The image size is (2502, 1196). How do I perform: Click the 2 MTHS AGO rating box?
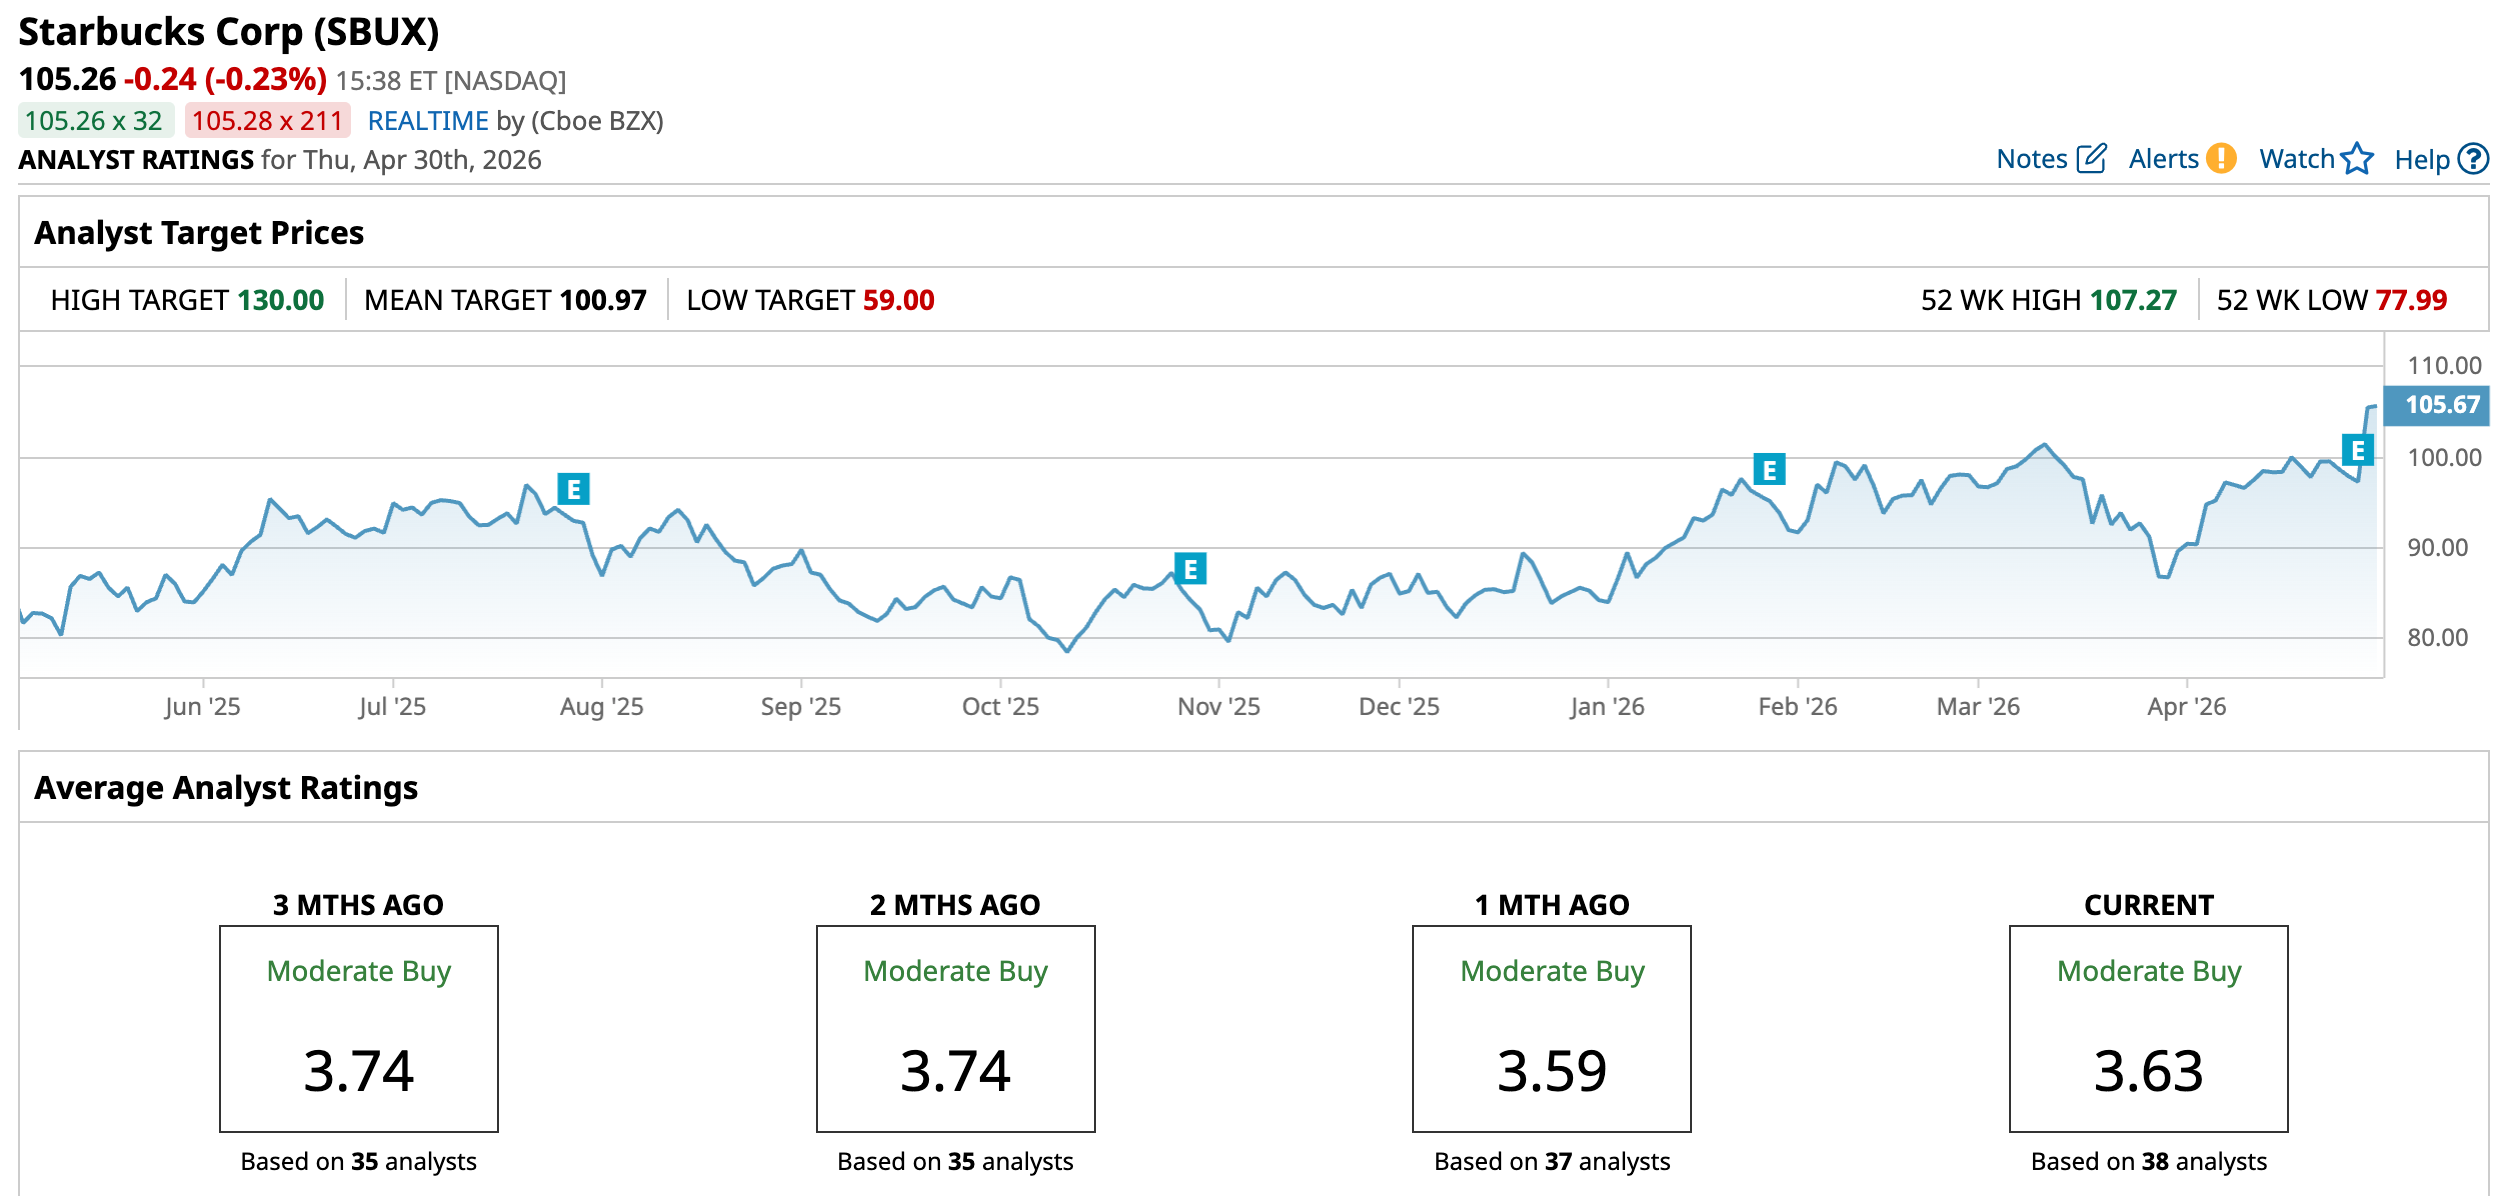(955, 1028)
